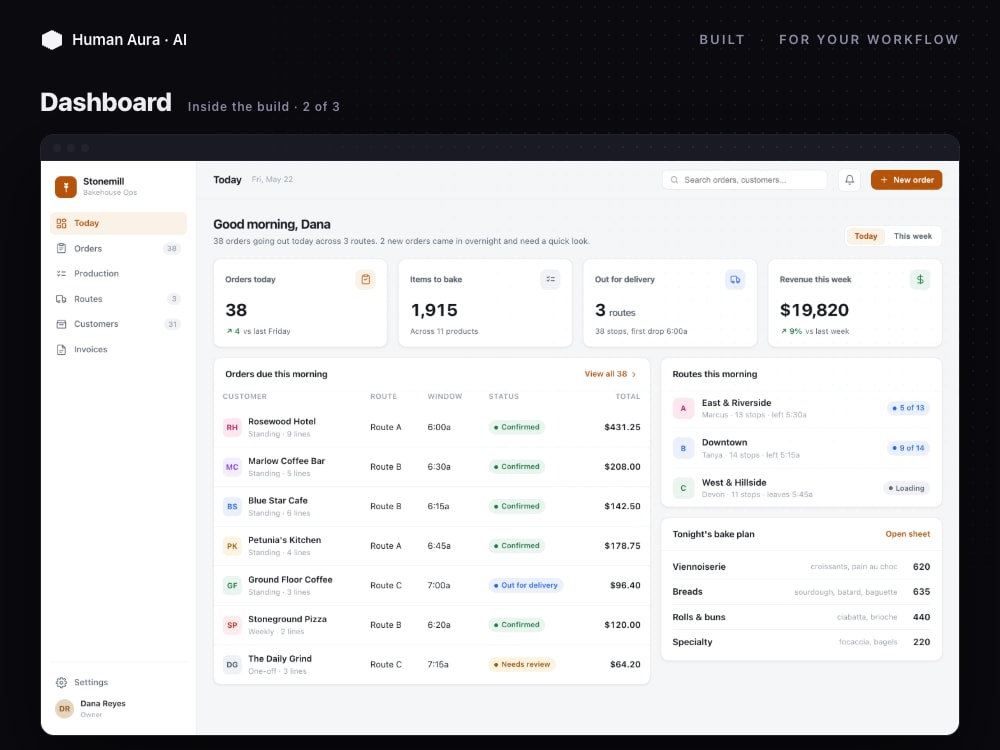Click the Rolls & buns row
This screenshot has height=750, width=1000.
point(801,617)
